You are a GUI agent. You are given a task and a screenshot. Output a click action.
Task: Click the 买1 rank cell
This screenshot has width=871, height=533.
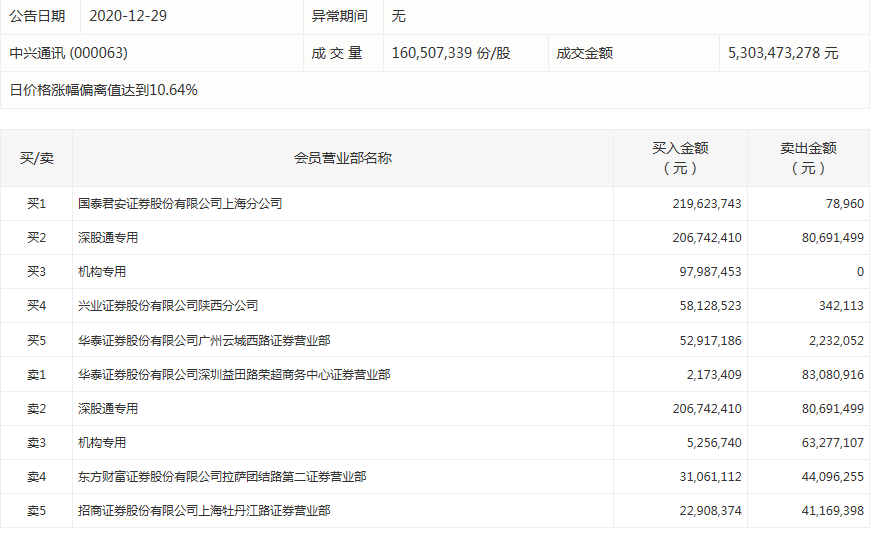point(37,204)
